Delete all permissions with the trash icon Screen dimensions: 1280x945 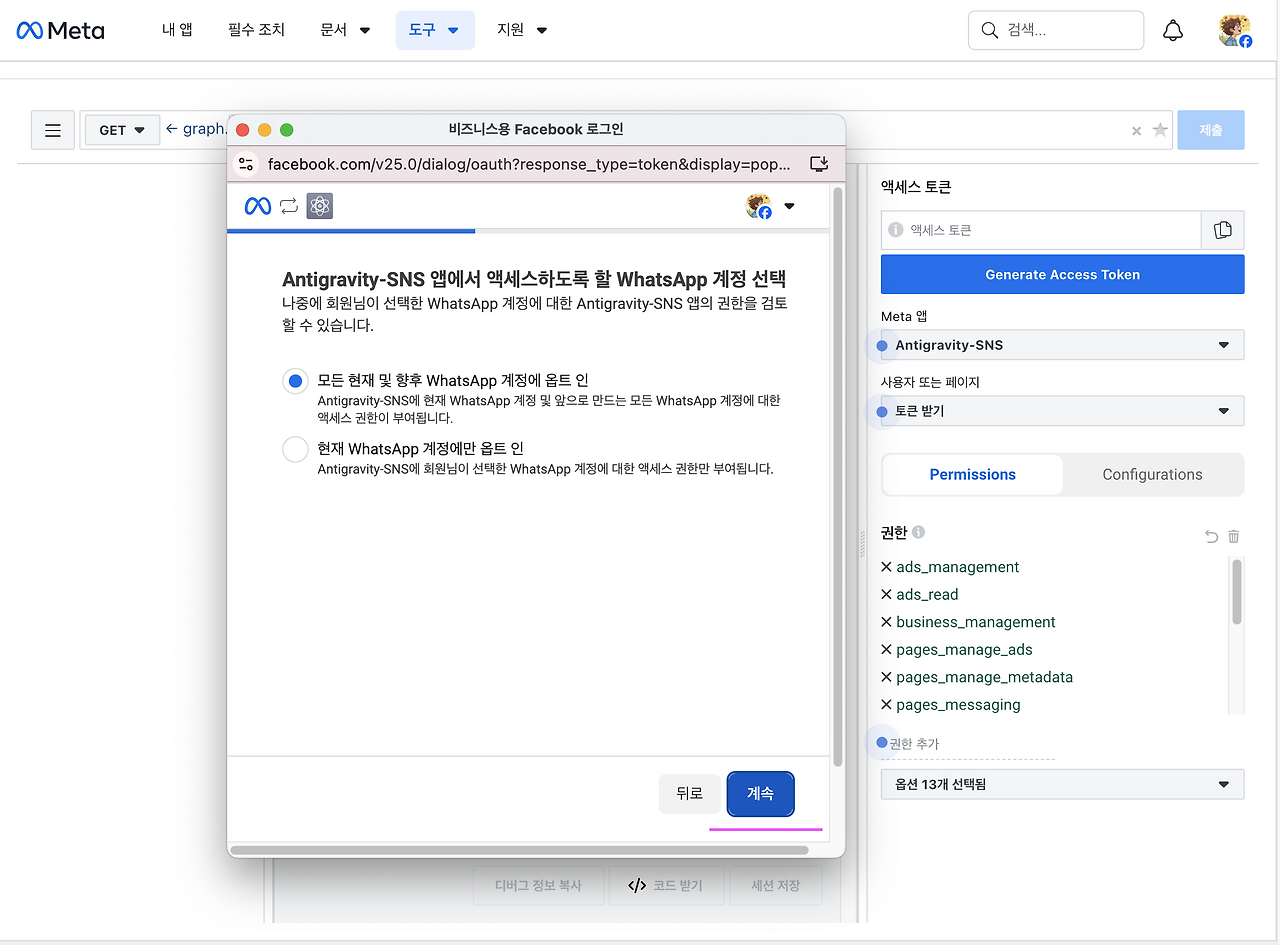(1234, 537)
